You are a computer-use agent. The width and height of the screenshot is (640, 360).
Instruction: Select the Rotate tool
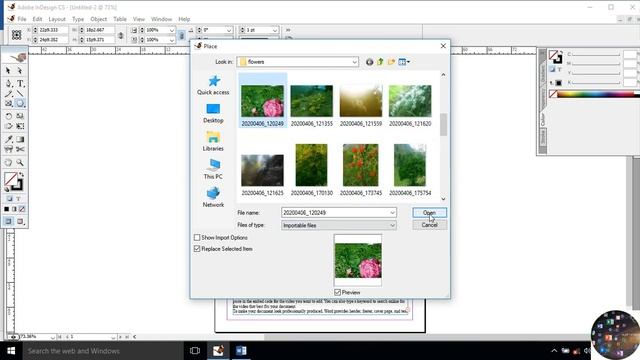8,116
